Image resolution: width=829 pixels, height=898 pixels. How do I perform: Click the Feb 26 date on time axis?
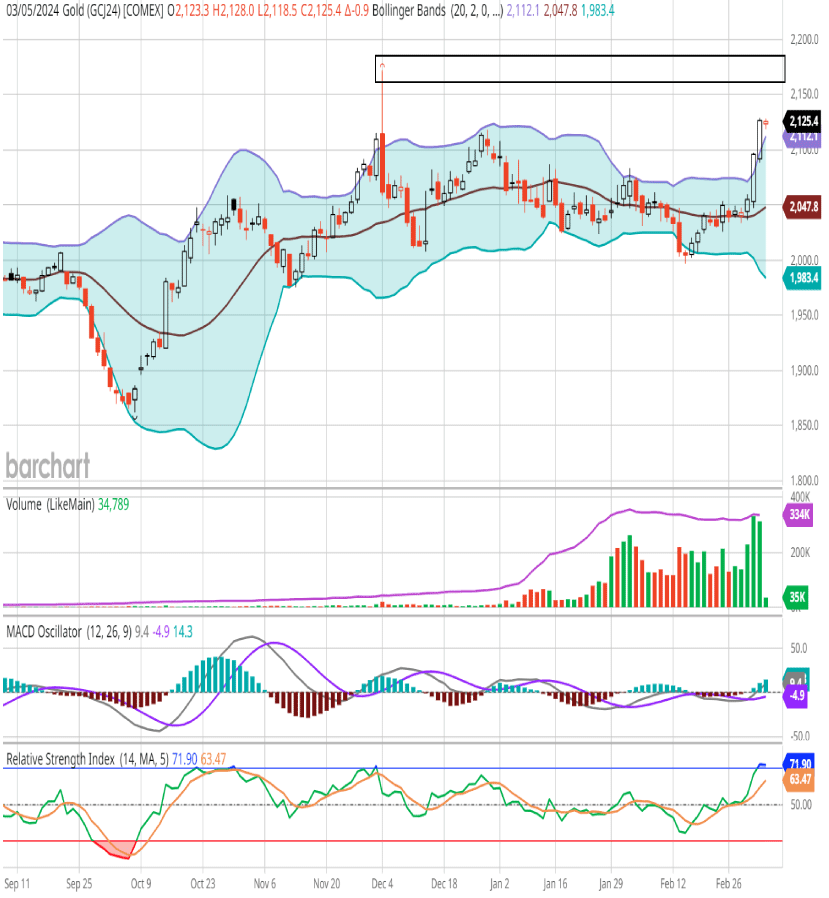(728, 884)
